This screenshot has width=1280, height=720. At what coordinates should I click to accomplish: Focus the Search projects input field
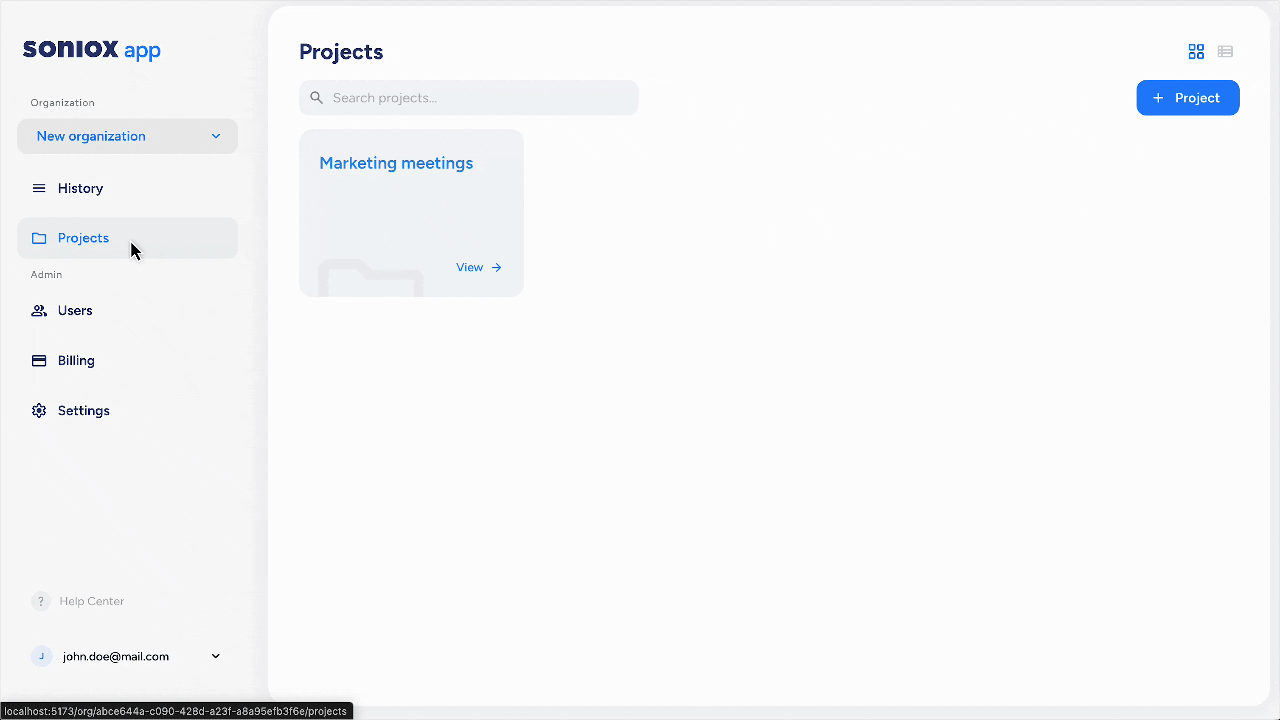click(480, 98)
